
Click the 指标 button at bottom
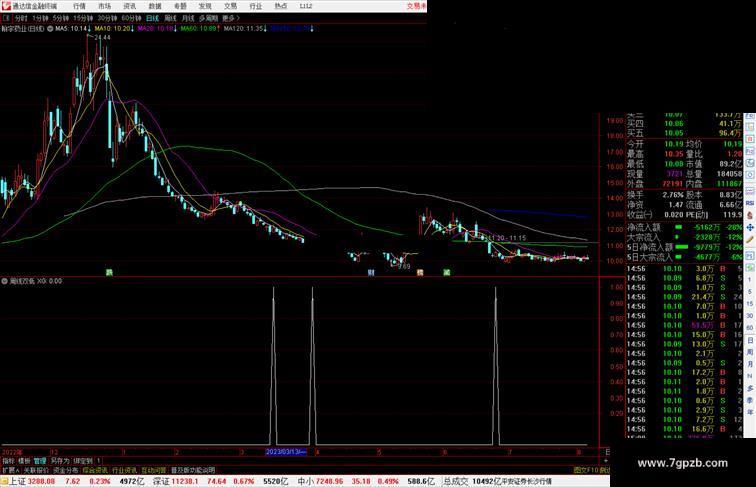click(x=9, y=461)
